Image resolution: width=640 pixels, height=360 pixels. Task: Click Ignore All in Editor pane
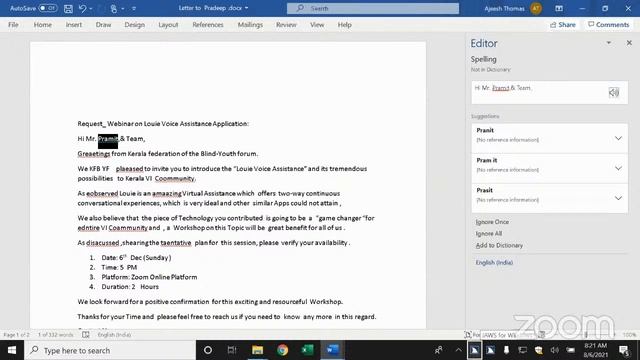coord(489,233)
